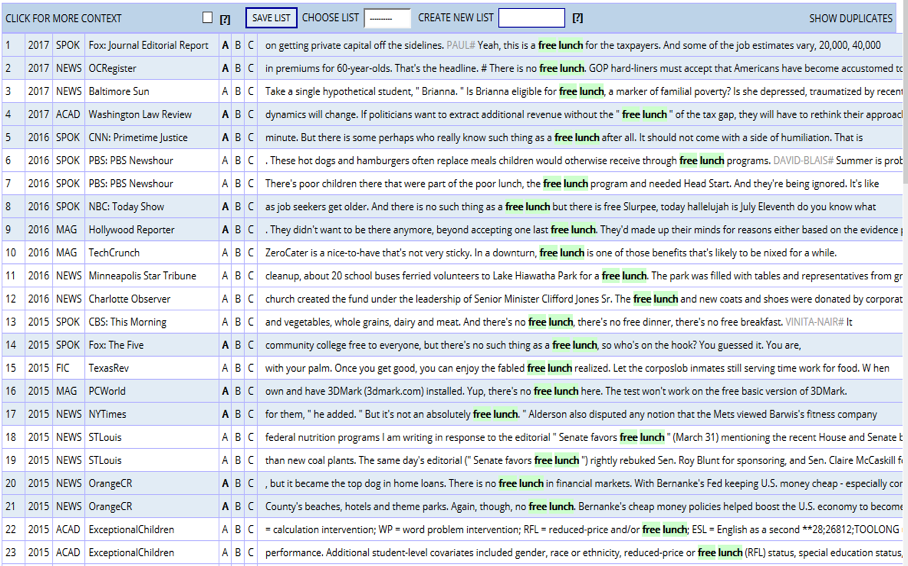This screenshot has height=566, width=908.
Task: Open the Minneapolis Star Tribune source entry
Action: click(142, 275)
